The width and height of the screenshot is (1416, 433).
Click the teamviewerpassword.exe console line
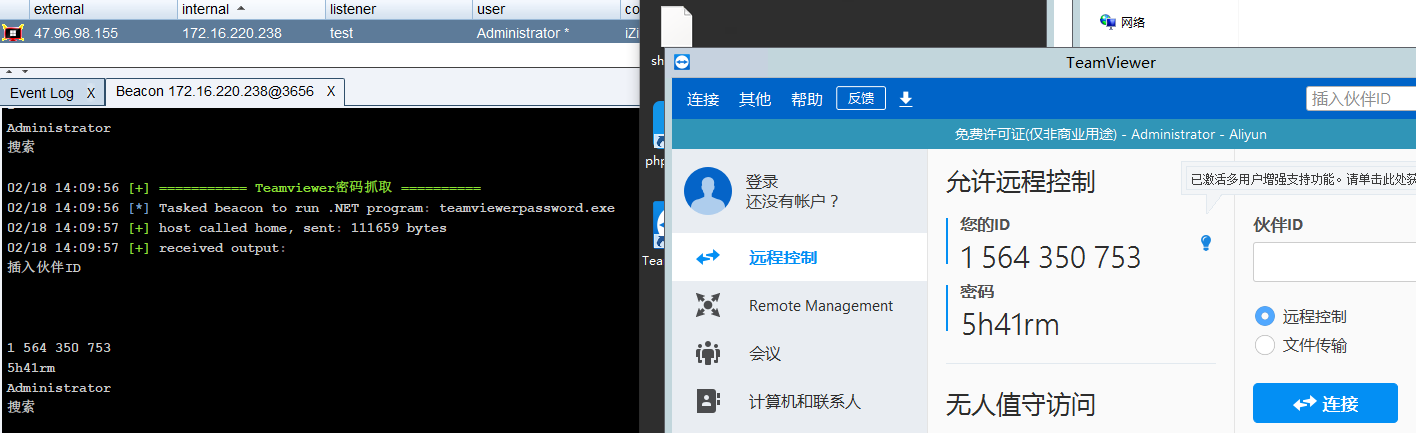[310, 208]
